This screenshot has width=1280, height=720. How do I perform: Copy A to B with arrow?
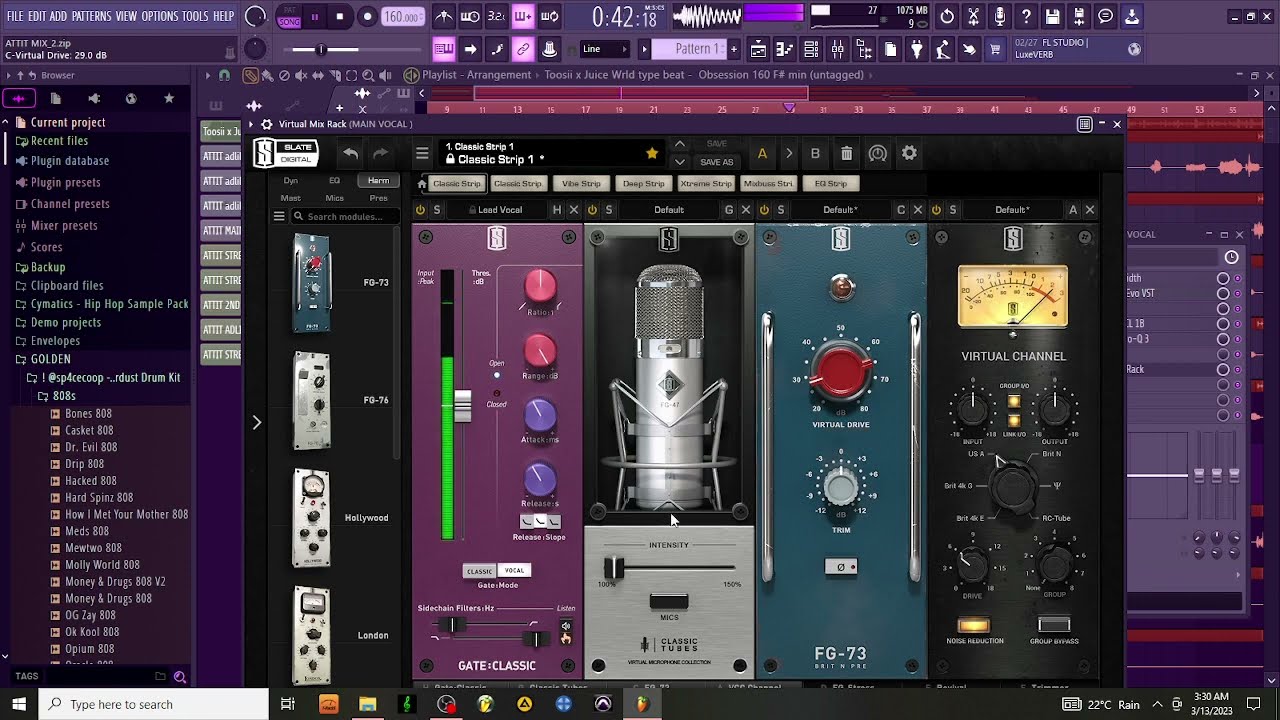pyautogui.click(x=789, y=154)
